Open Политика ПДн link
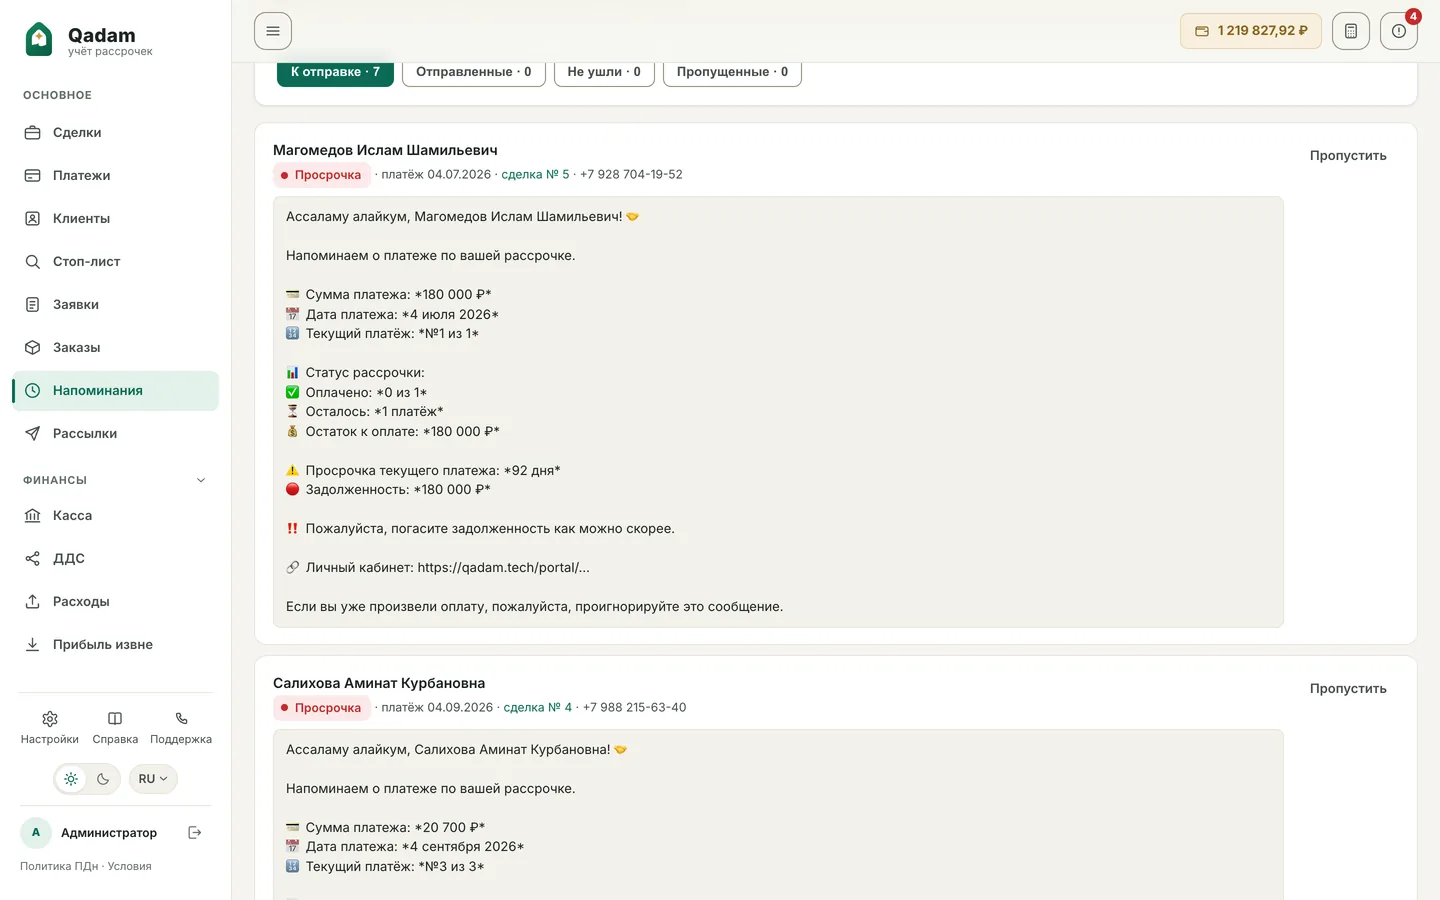Image resolution: width=1440 pixels, height=900 pixels. [x=59, y=867]
